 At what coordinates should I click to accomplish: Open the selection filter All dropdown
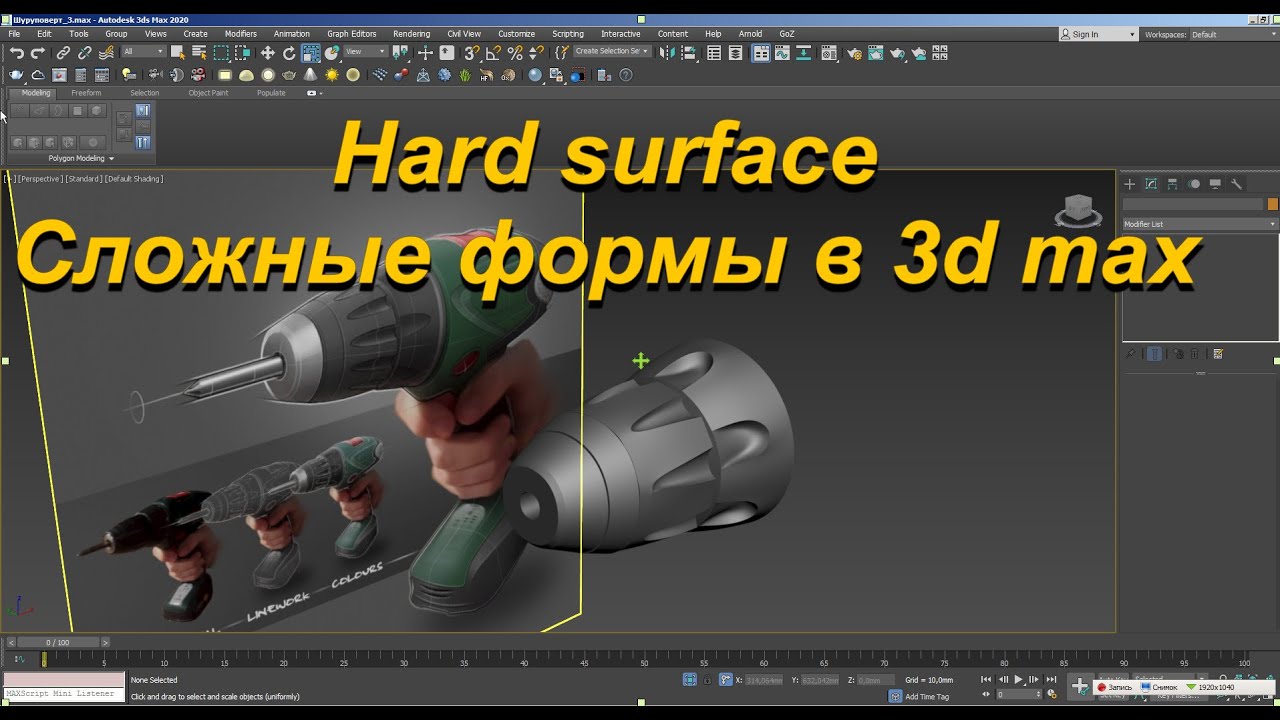pos(144,51)
